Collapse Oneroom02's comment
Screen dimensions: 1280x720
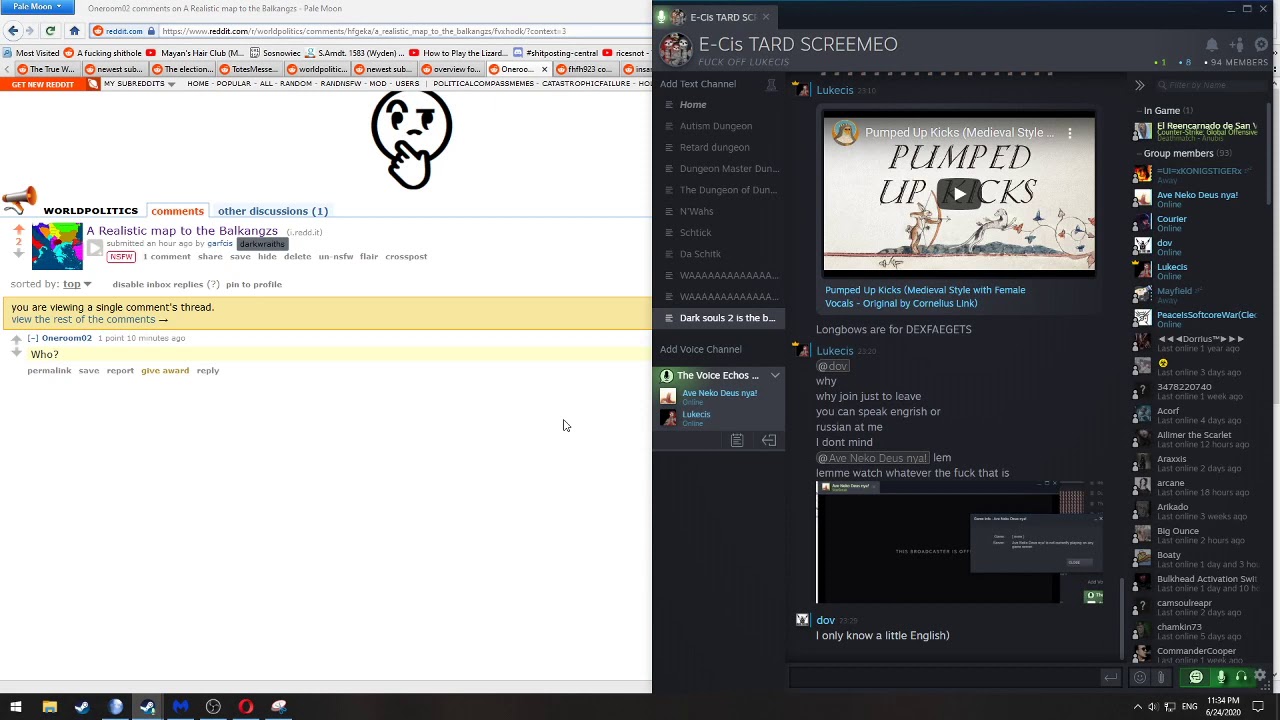click(33, 338)
